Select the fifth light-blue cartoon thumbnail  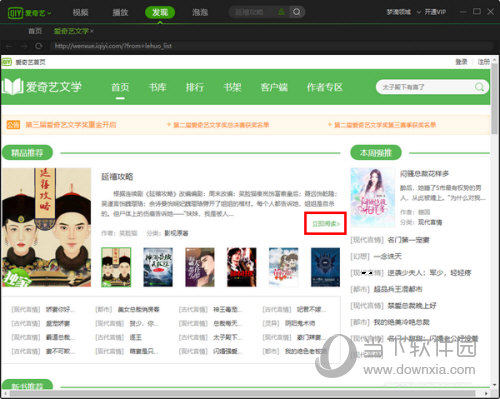coord(284,267)
